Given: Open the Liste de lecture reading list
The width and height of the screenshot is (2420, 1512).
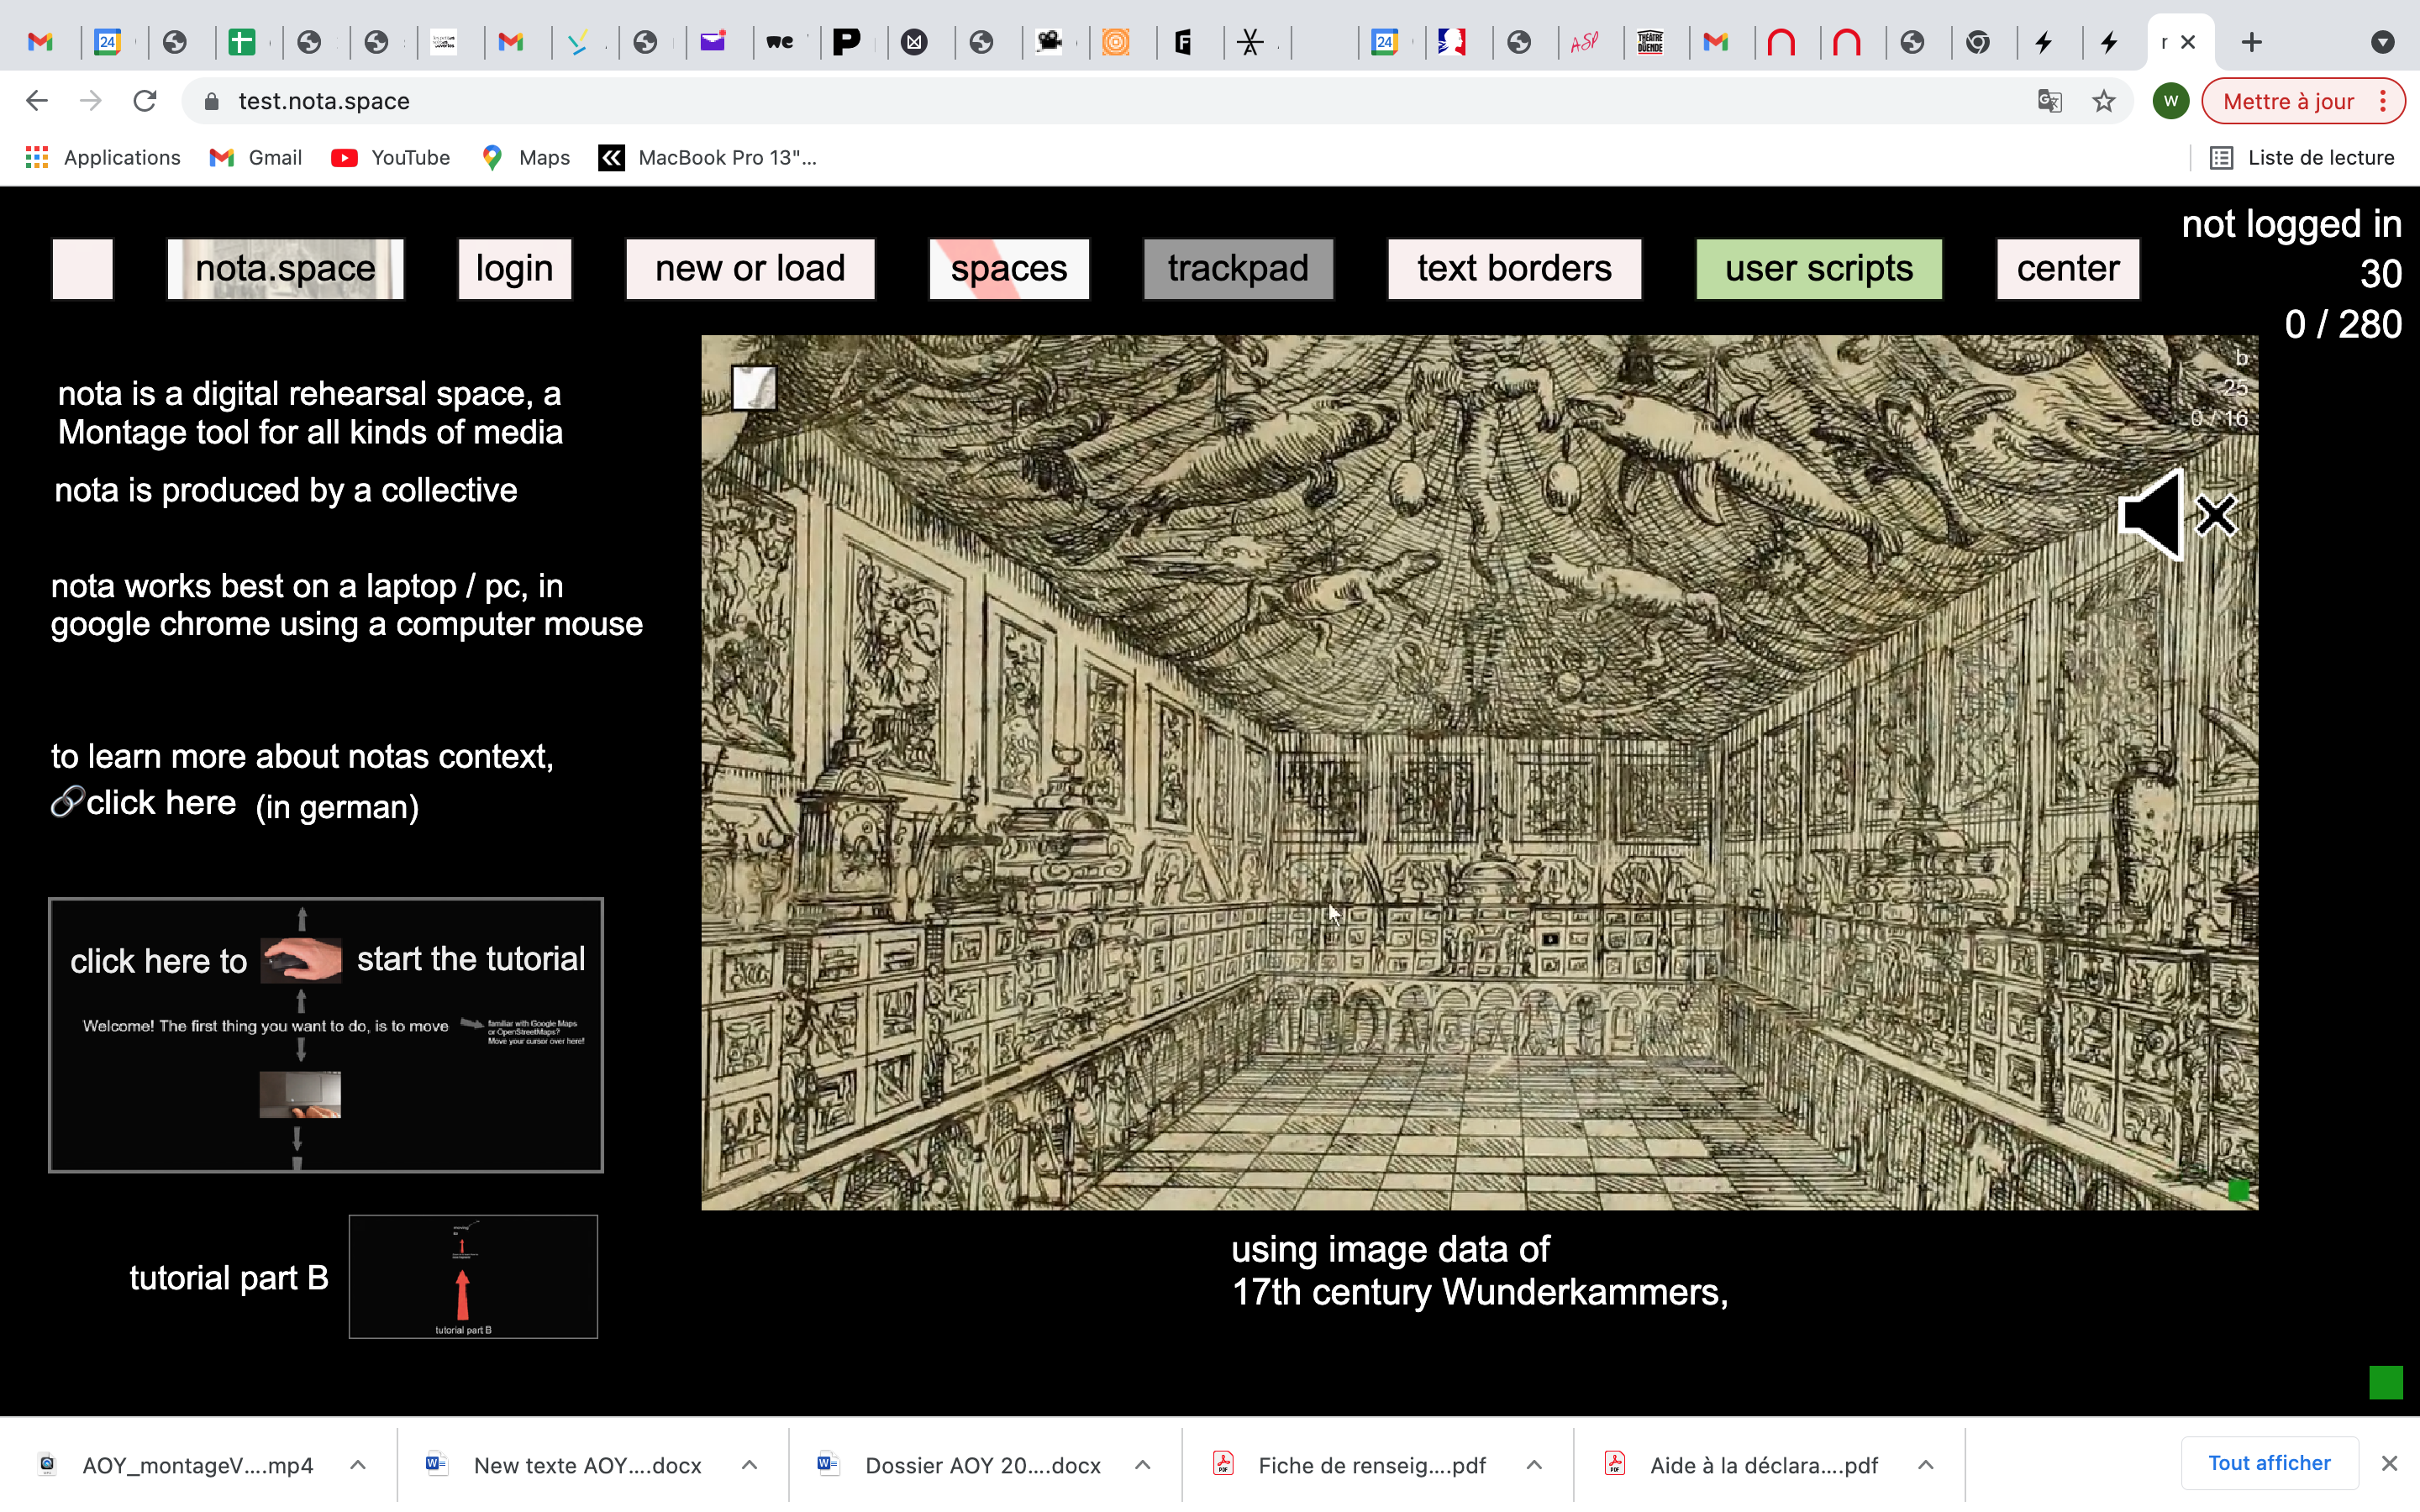Looking at the screenshot, I should (2304, 157).
